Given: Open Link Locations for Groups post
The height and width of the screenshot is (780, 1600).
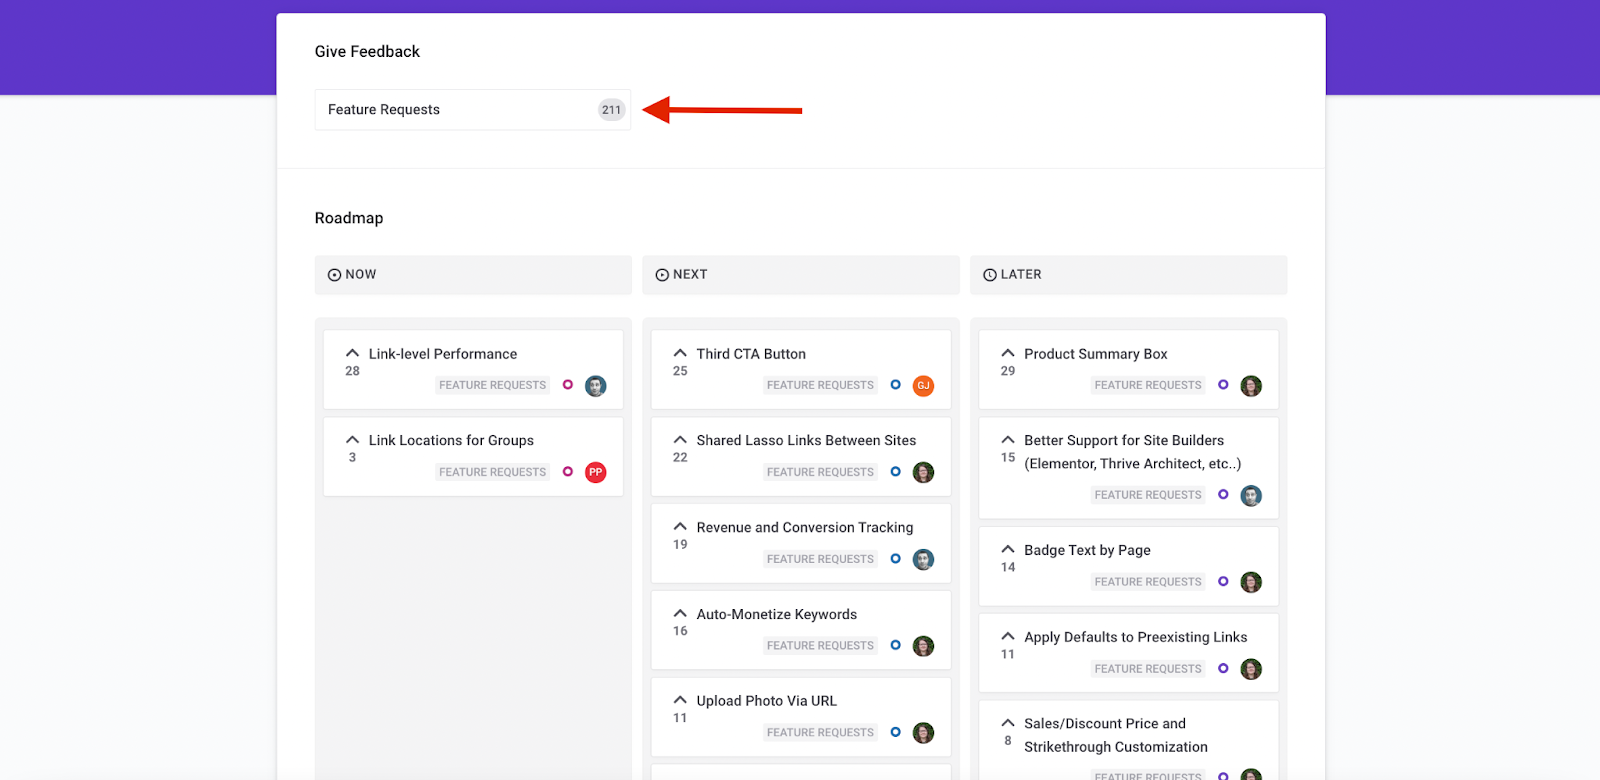Looking at the screenshot, I should 451,440.
